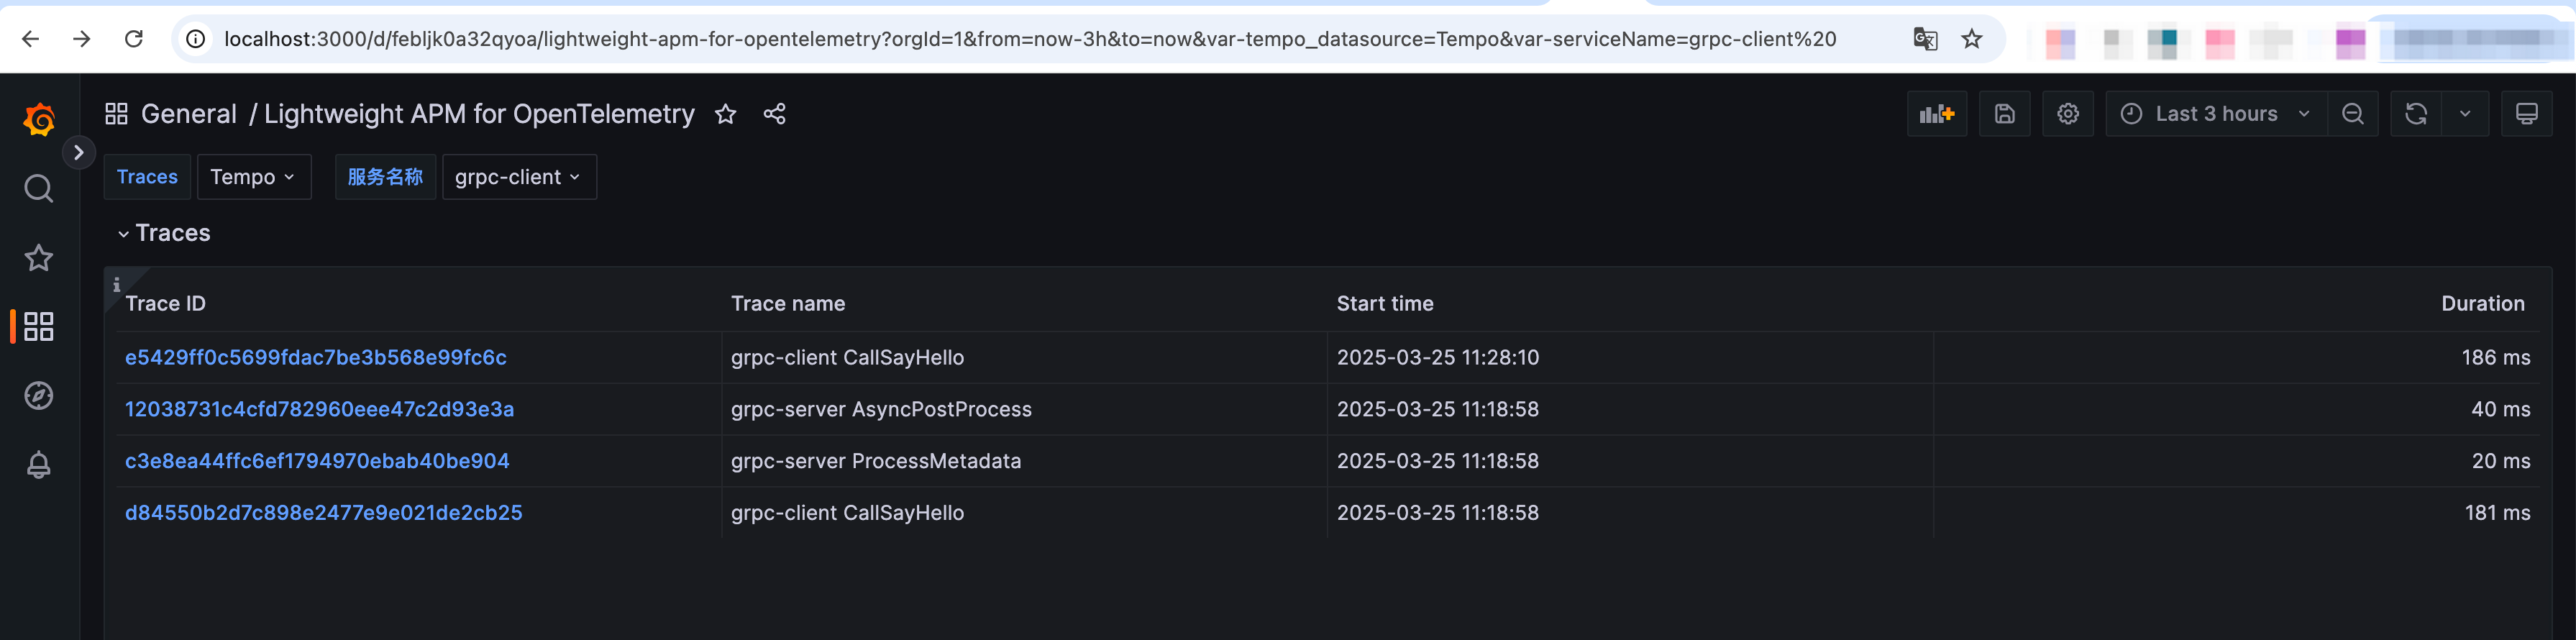Collapse the Traces row section
Image resolution: width=2576 pixels, height=640 pixels.
pos(124,232)
